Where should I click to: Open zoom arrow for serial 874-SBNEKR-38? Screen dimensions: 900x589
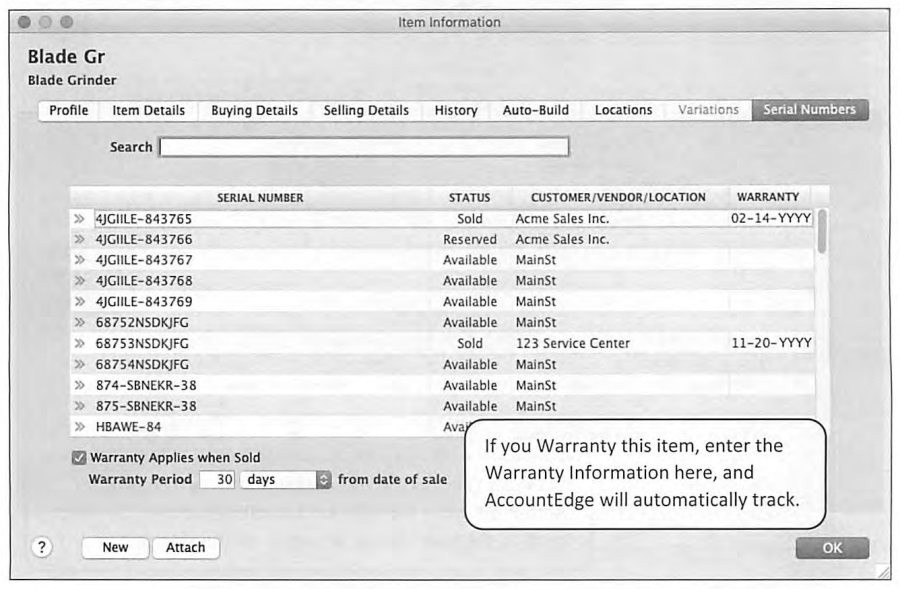point(80,385)
